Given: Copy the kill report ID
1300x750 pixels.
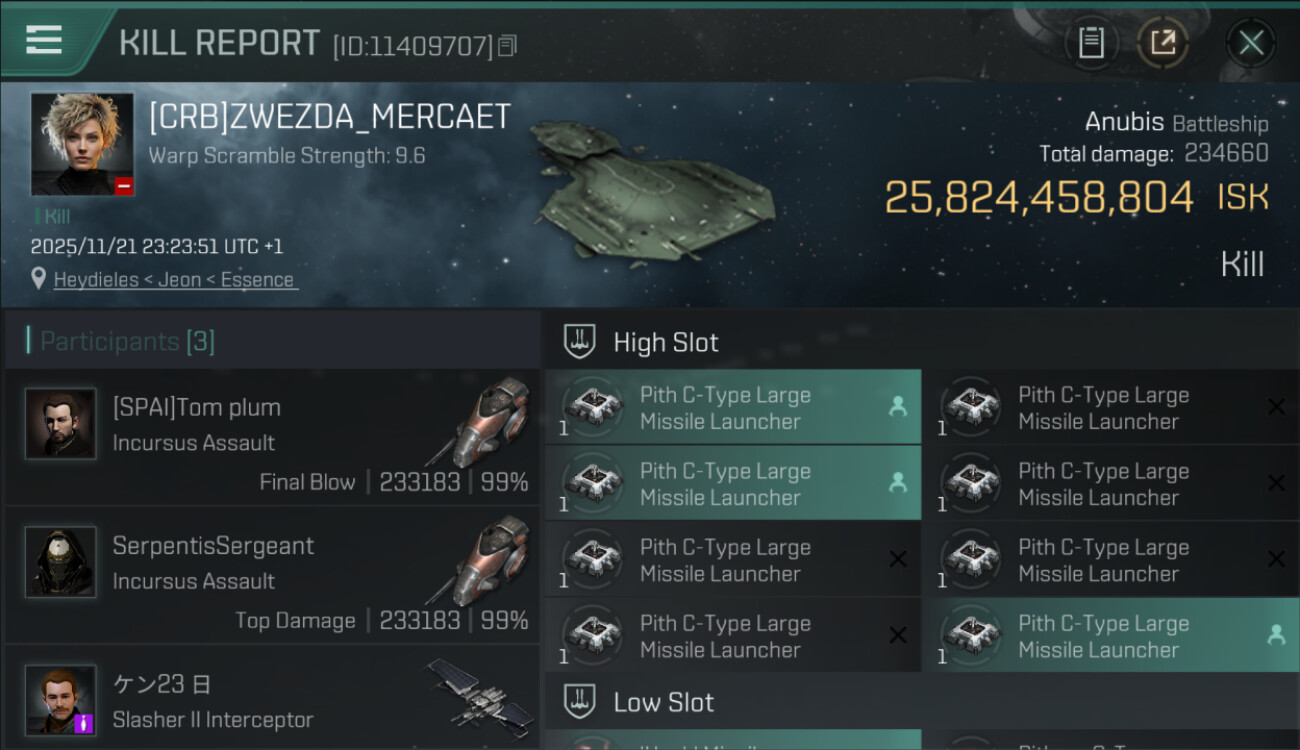Looking at the screenshot, I should [x=508, y=45].
